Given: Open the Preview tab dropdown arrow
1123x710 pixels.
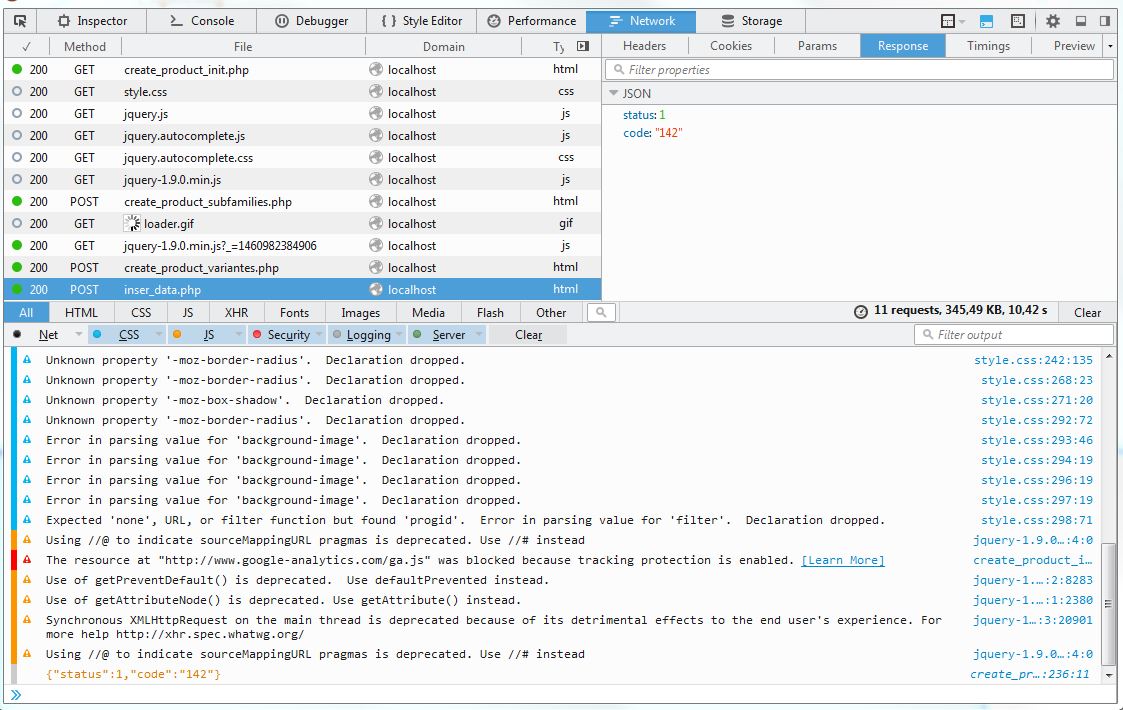Looking at the screenshot, I should coord(1110,45).
